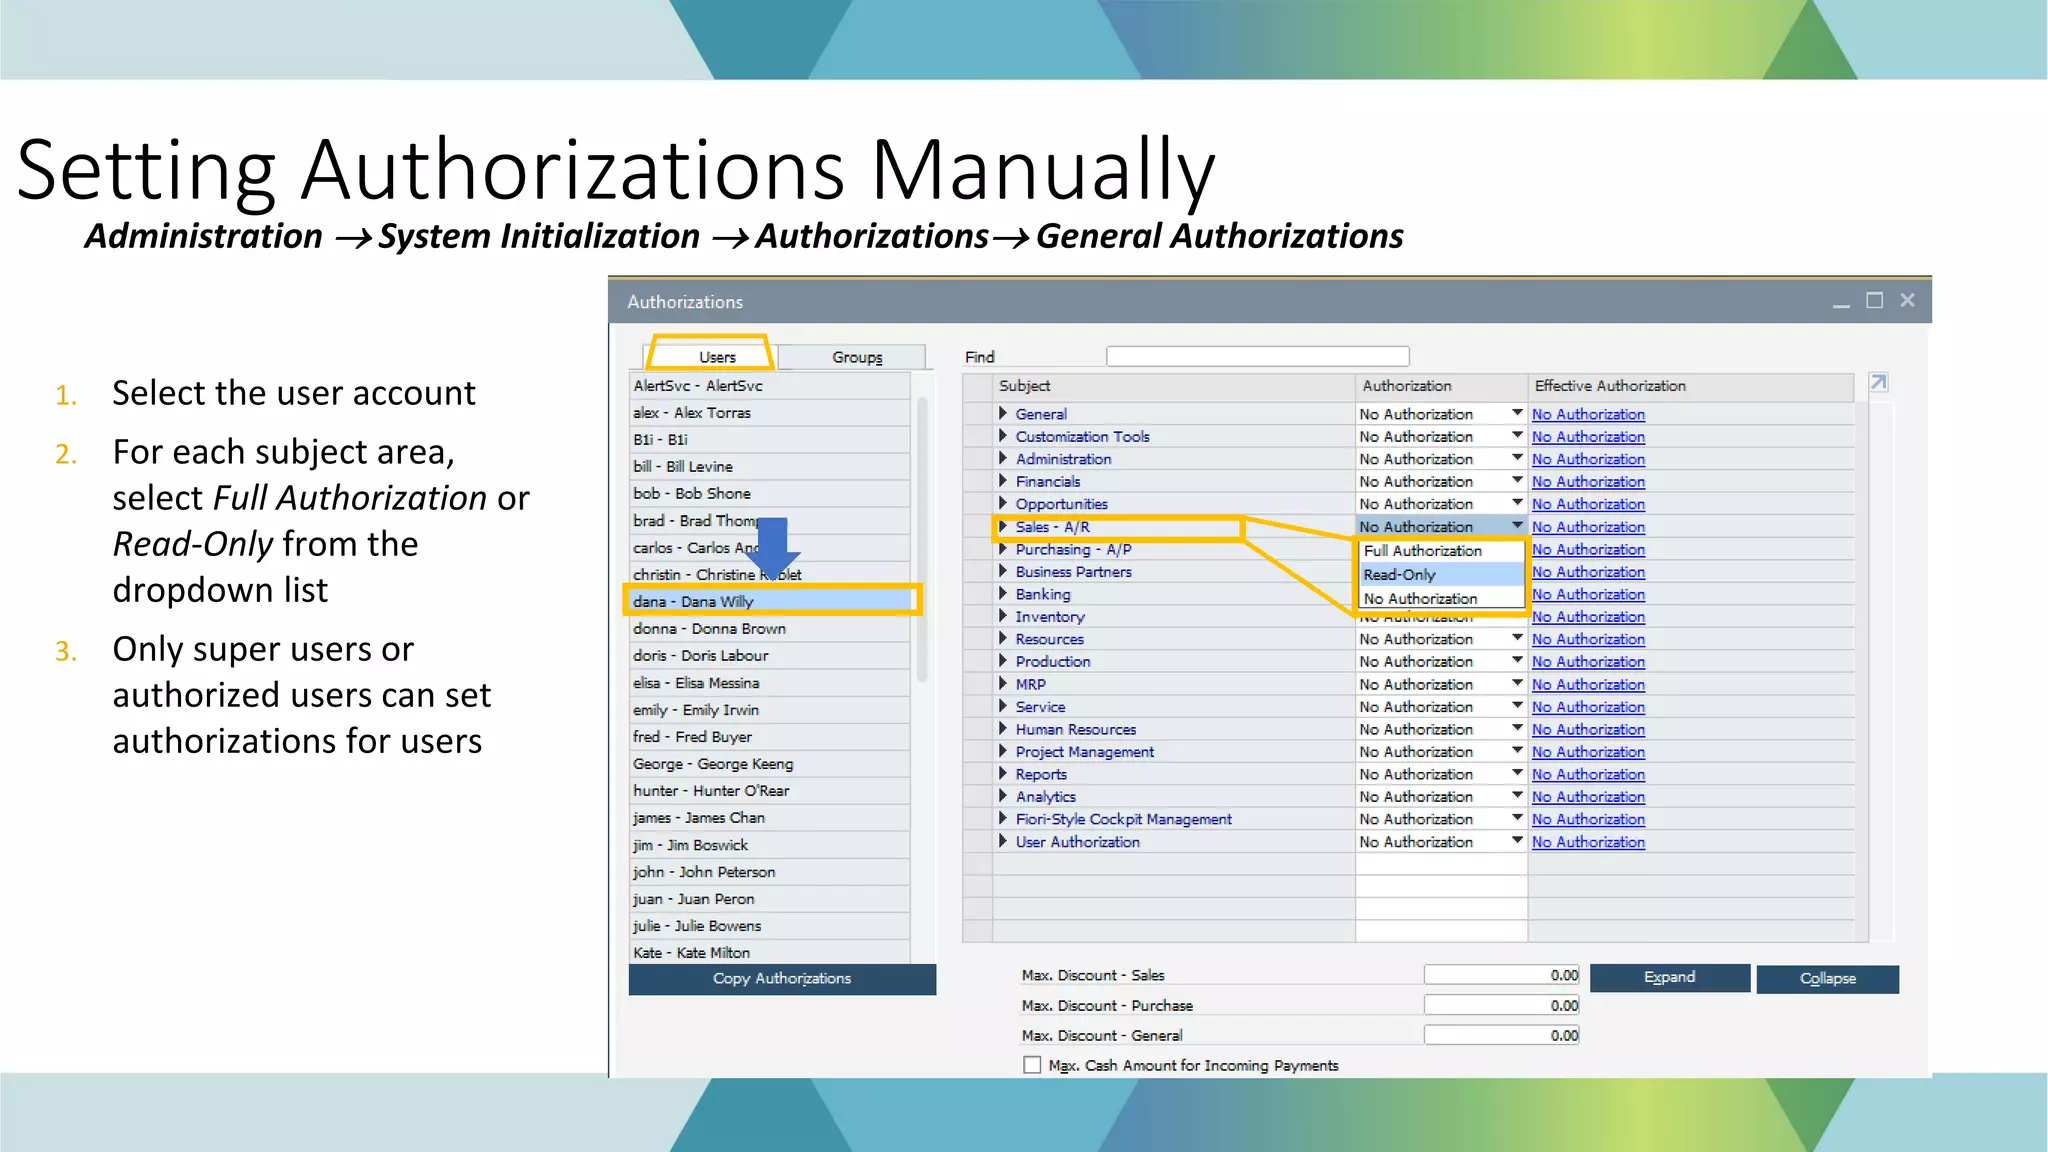Click the user list vertical scrollbar
The height and width of the screenshot is (1152, 2048).
[x=922, y=540]
